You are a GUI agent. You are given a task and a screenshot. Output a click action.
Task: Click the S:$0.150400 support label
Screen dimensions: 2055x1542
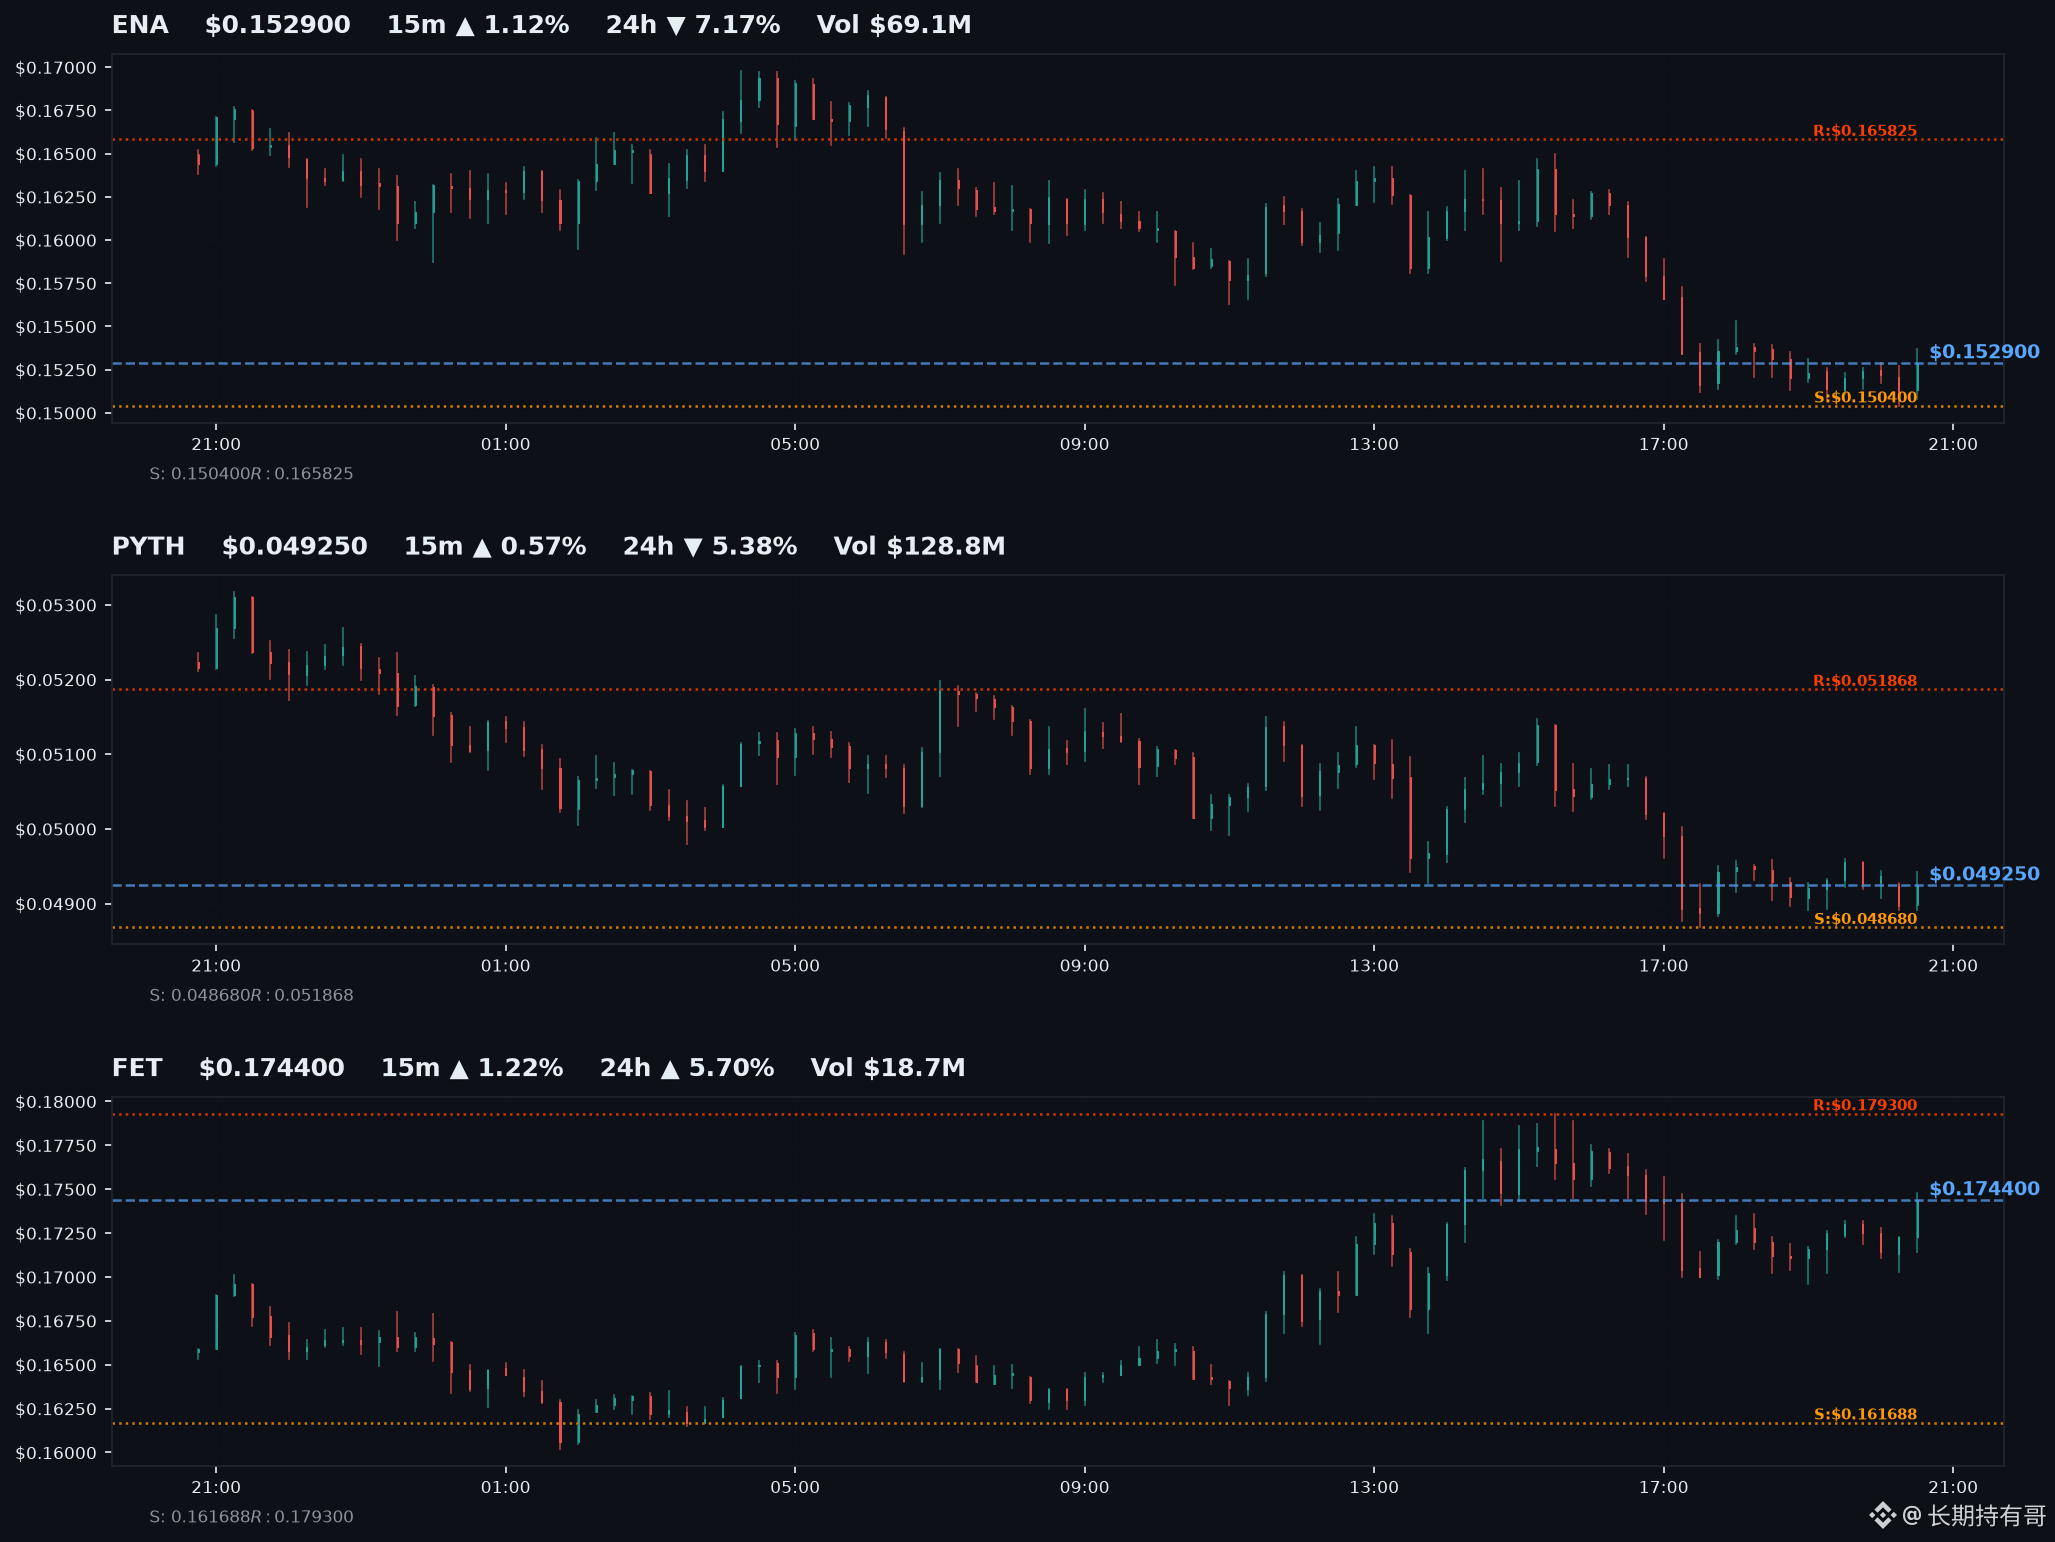(1866, 397)
